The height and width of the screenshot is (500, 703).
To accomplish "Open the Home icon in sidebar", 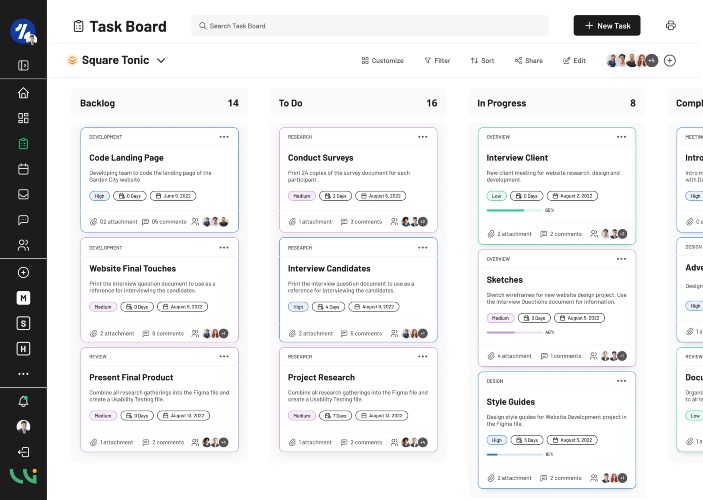I will (x=23, y=93).
